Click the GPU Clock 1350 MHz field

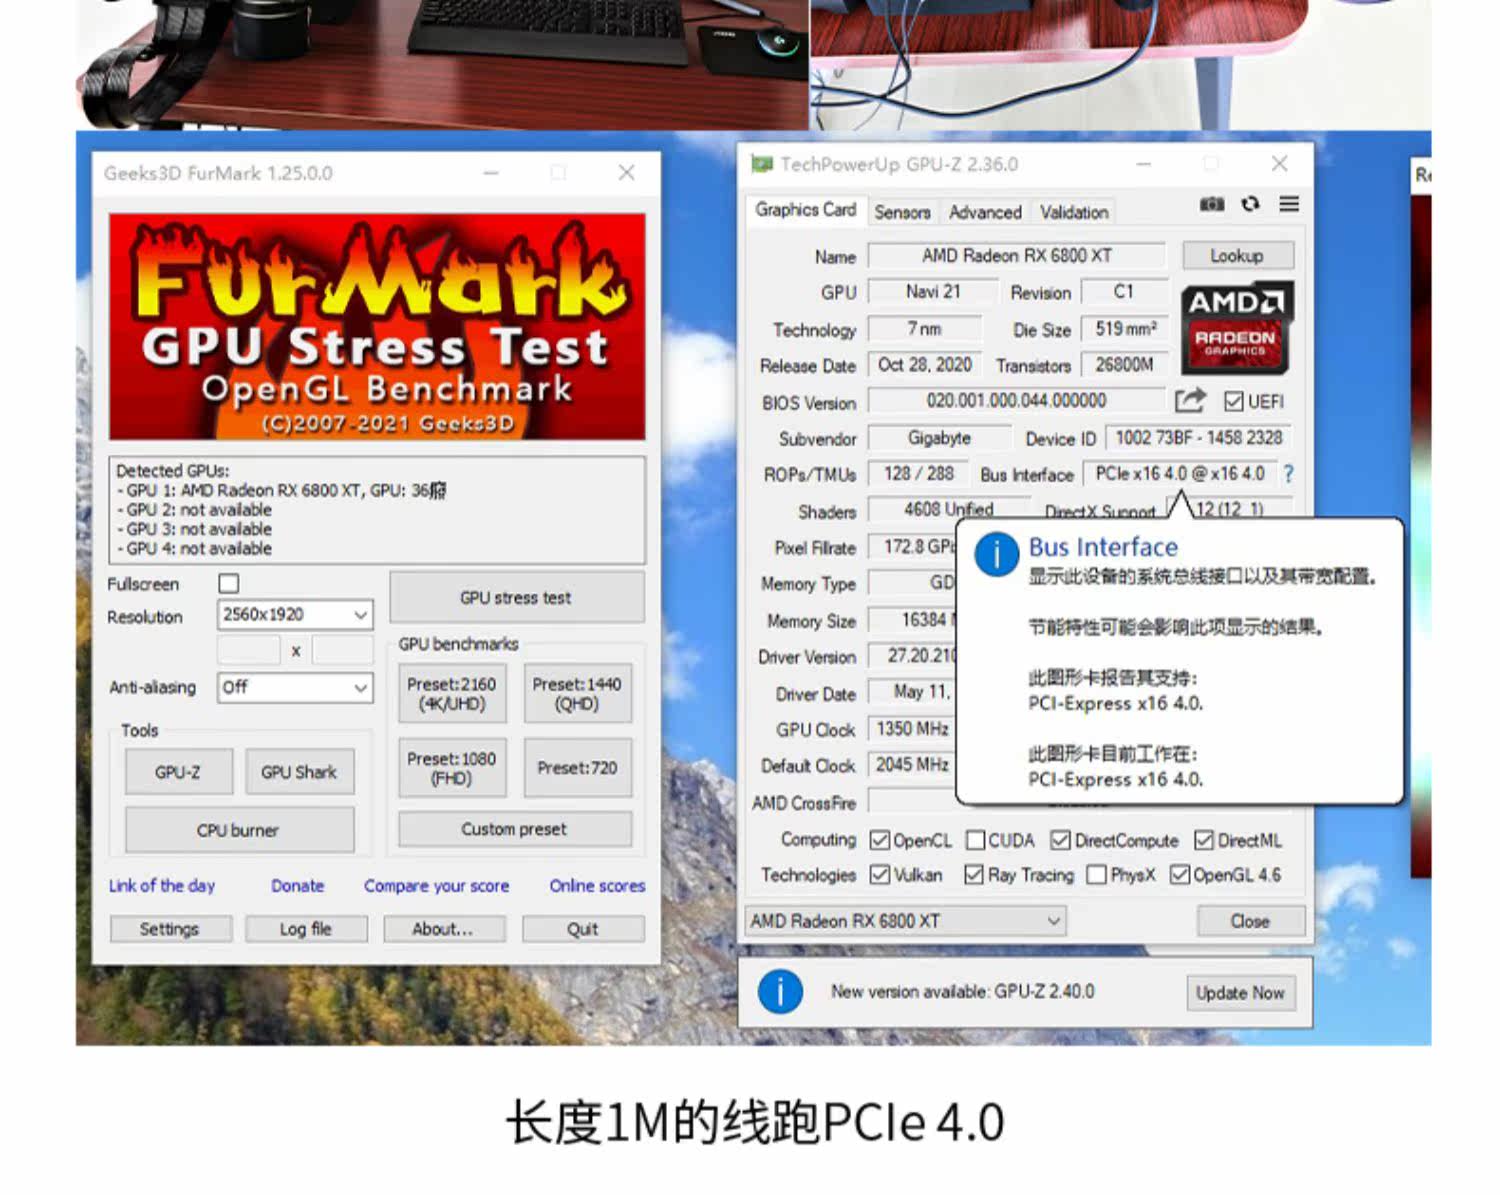click(x=911, y=729)
